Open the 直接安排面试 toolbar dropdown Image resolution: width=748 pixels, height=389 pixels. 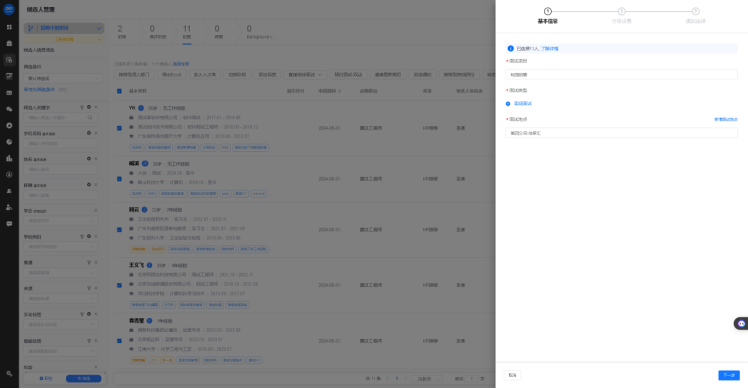[305, 74]
